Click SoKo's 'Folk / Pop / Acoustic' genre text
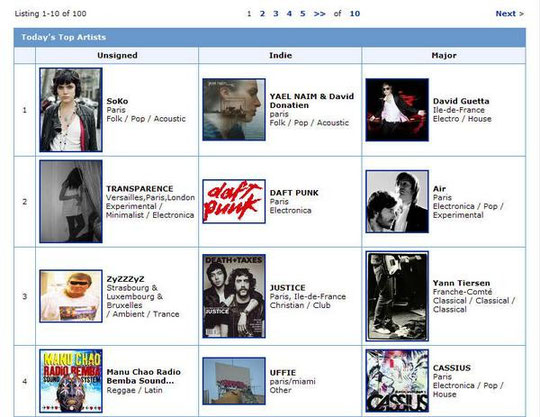 pyautogui.click(x=146, y=119)
